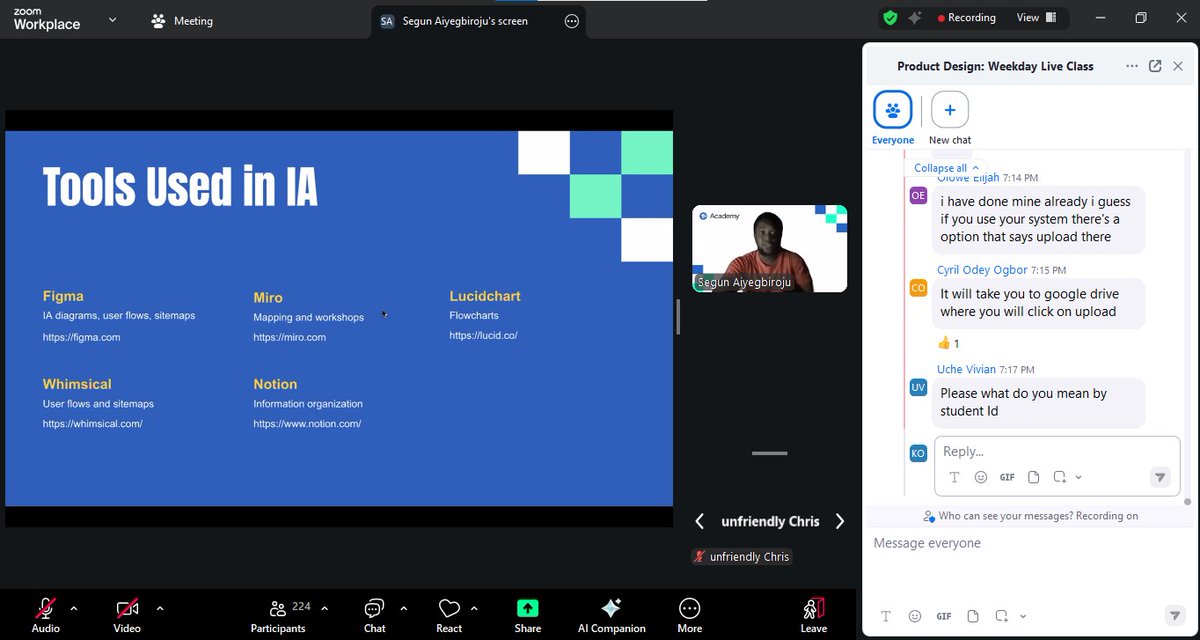1200x640 pixels.
Task: Click the Leave meeting button
Action: point(814,614)
